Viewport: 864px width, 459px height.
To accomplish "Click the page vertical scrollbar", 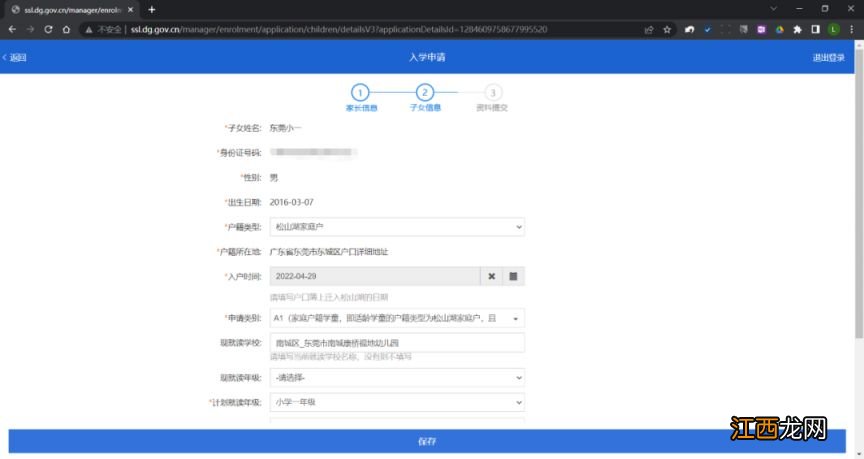I will click(859, 193).
